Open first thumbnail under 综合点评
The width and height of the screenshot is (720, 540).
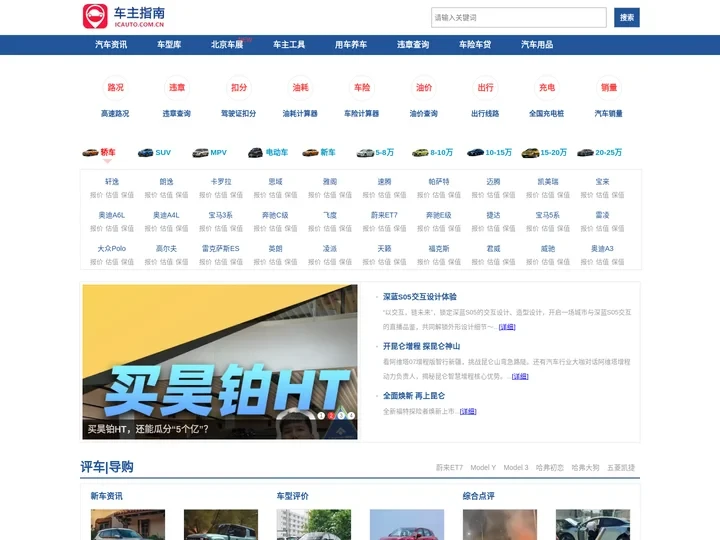coord(500,524)
